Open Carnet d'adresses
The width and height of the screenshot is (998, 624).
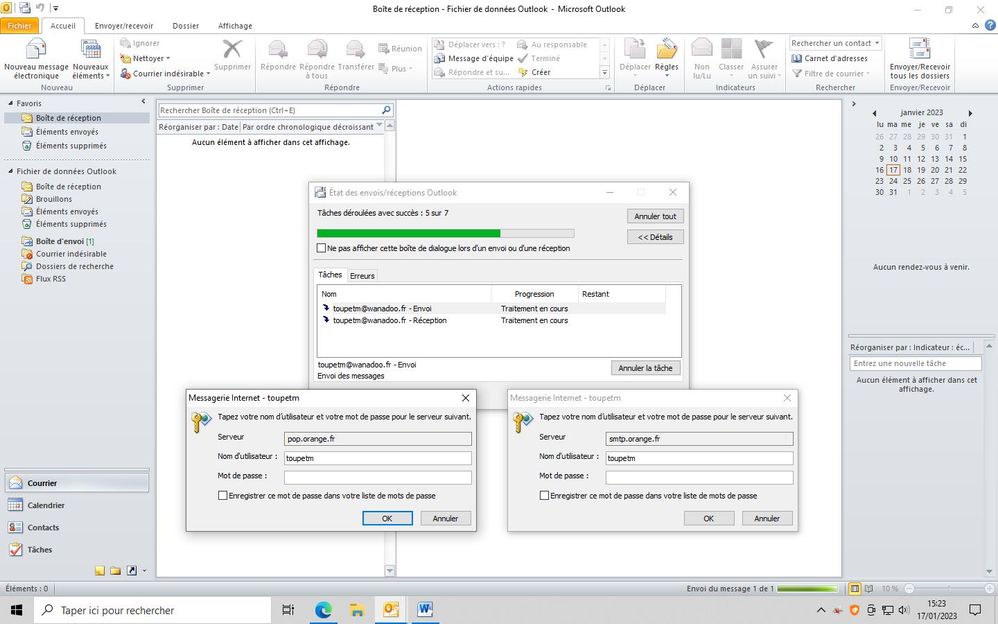(x=829, y=59)
